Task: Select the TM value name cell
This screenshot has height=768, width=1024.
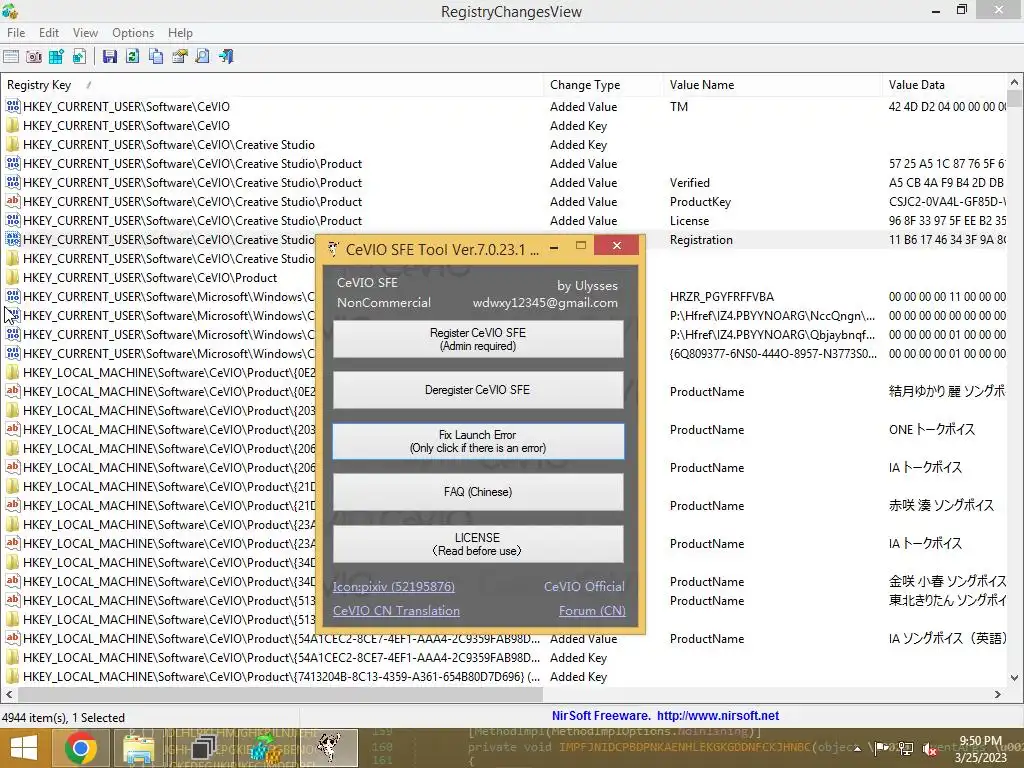Action: coord(679,106)
